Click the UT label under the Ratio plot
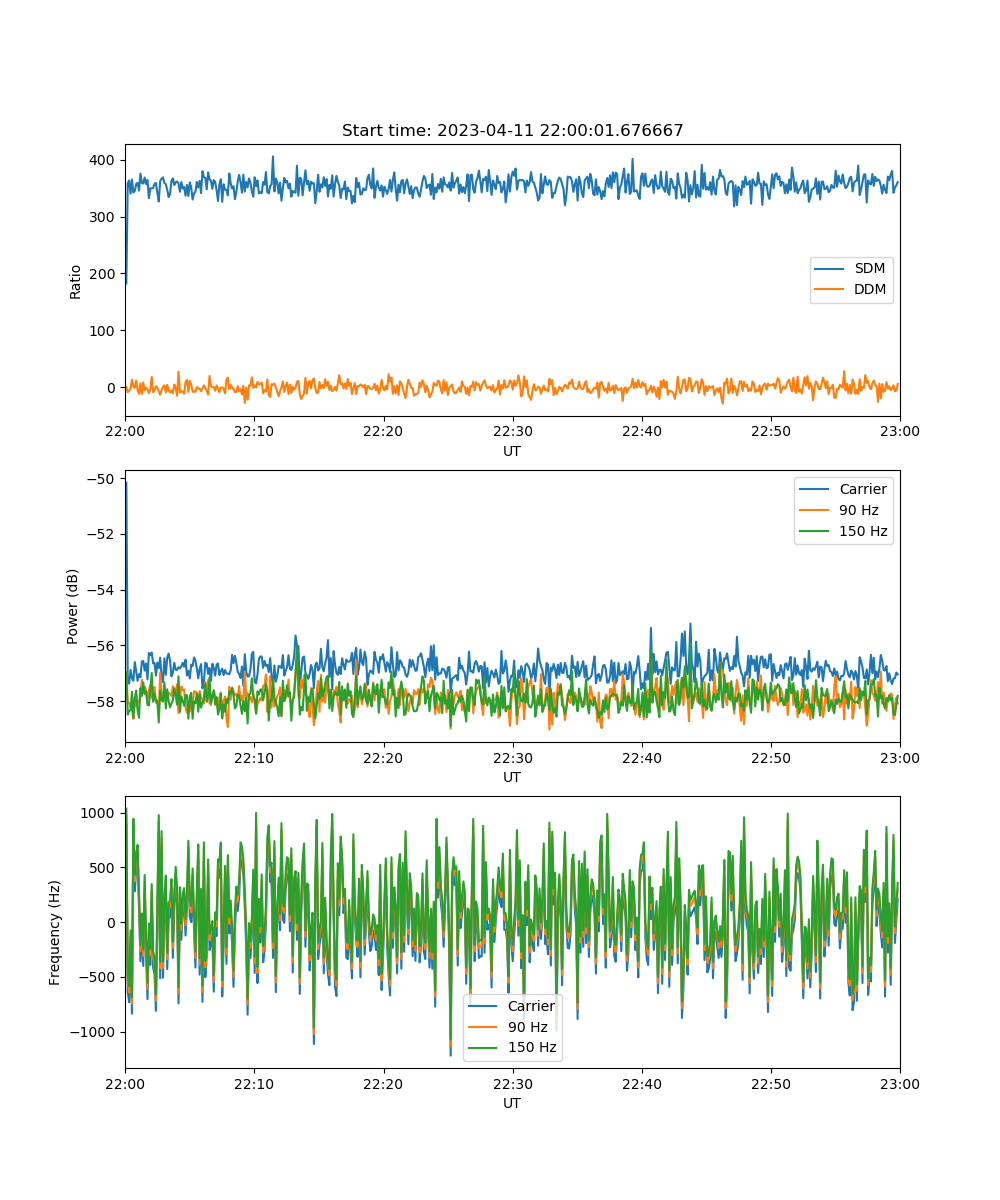Viewport: 1000px width, 1200px height. click(512, 451)
